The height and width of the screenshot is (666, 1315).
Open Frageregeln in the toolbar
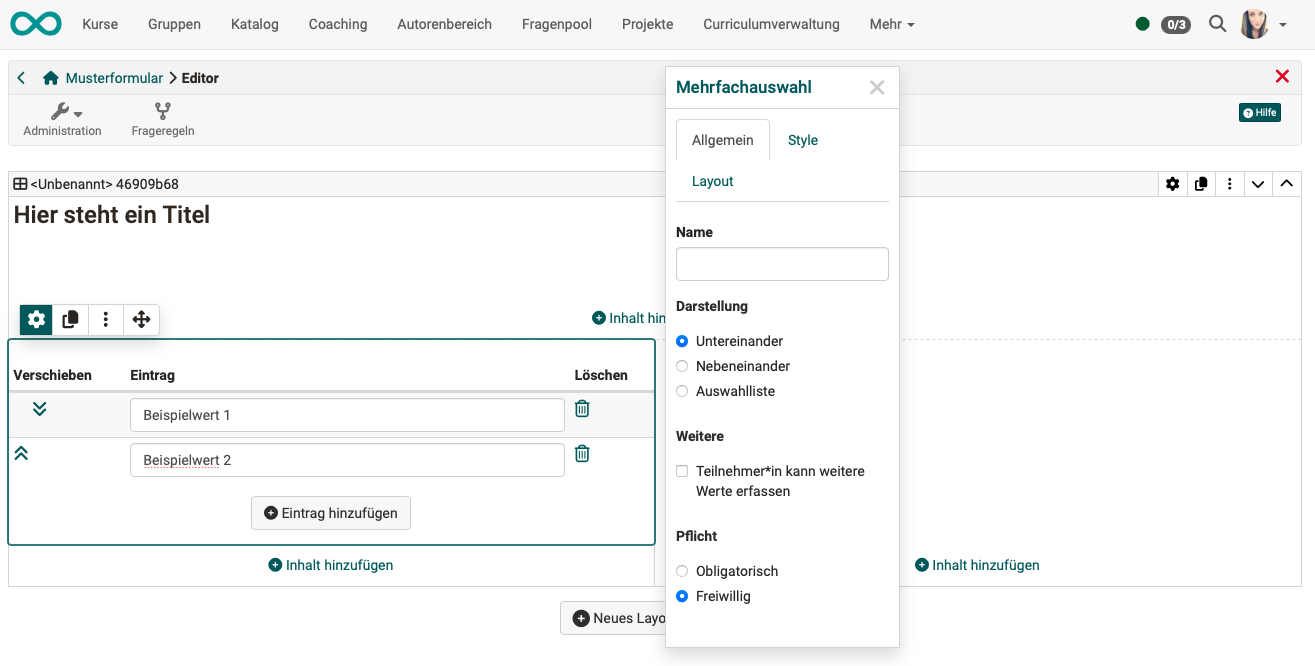click(162, 120)
